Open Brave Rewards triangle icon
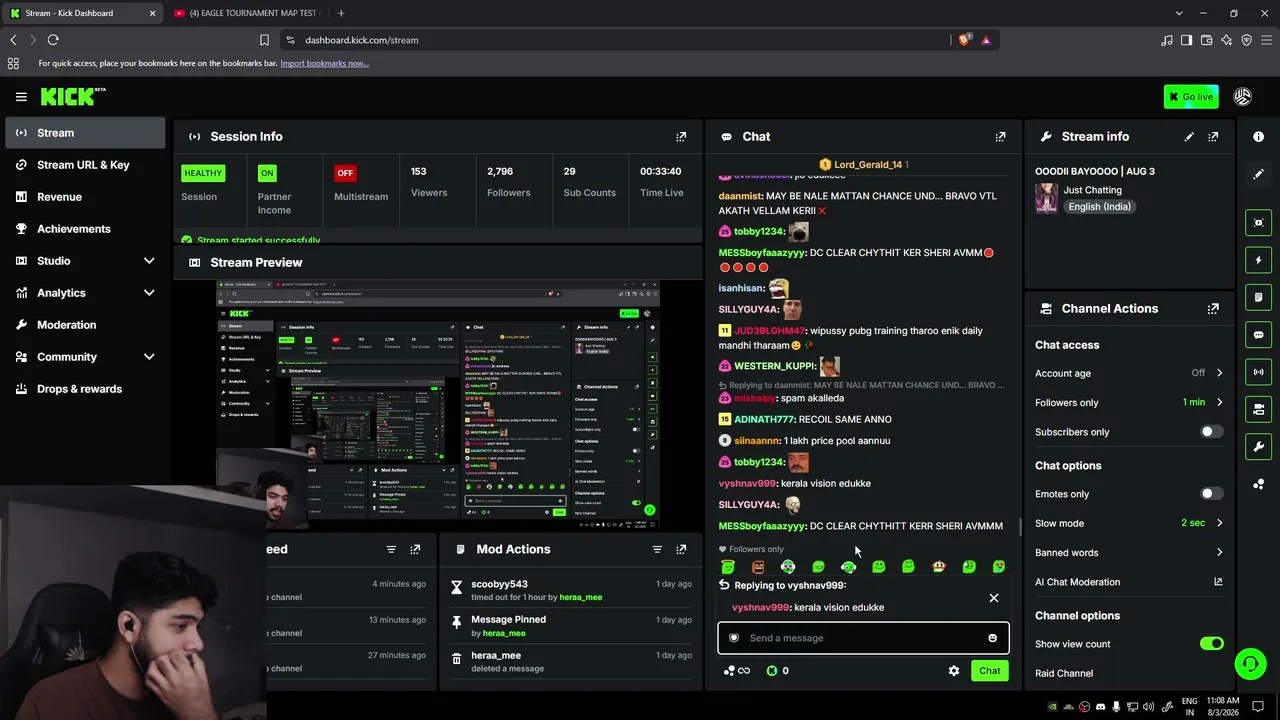The width and height of the screenshot is (1280, 720). (986, 40)
